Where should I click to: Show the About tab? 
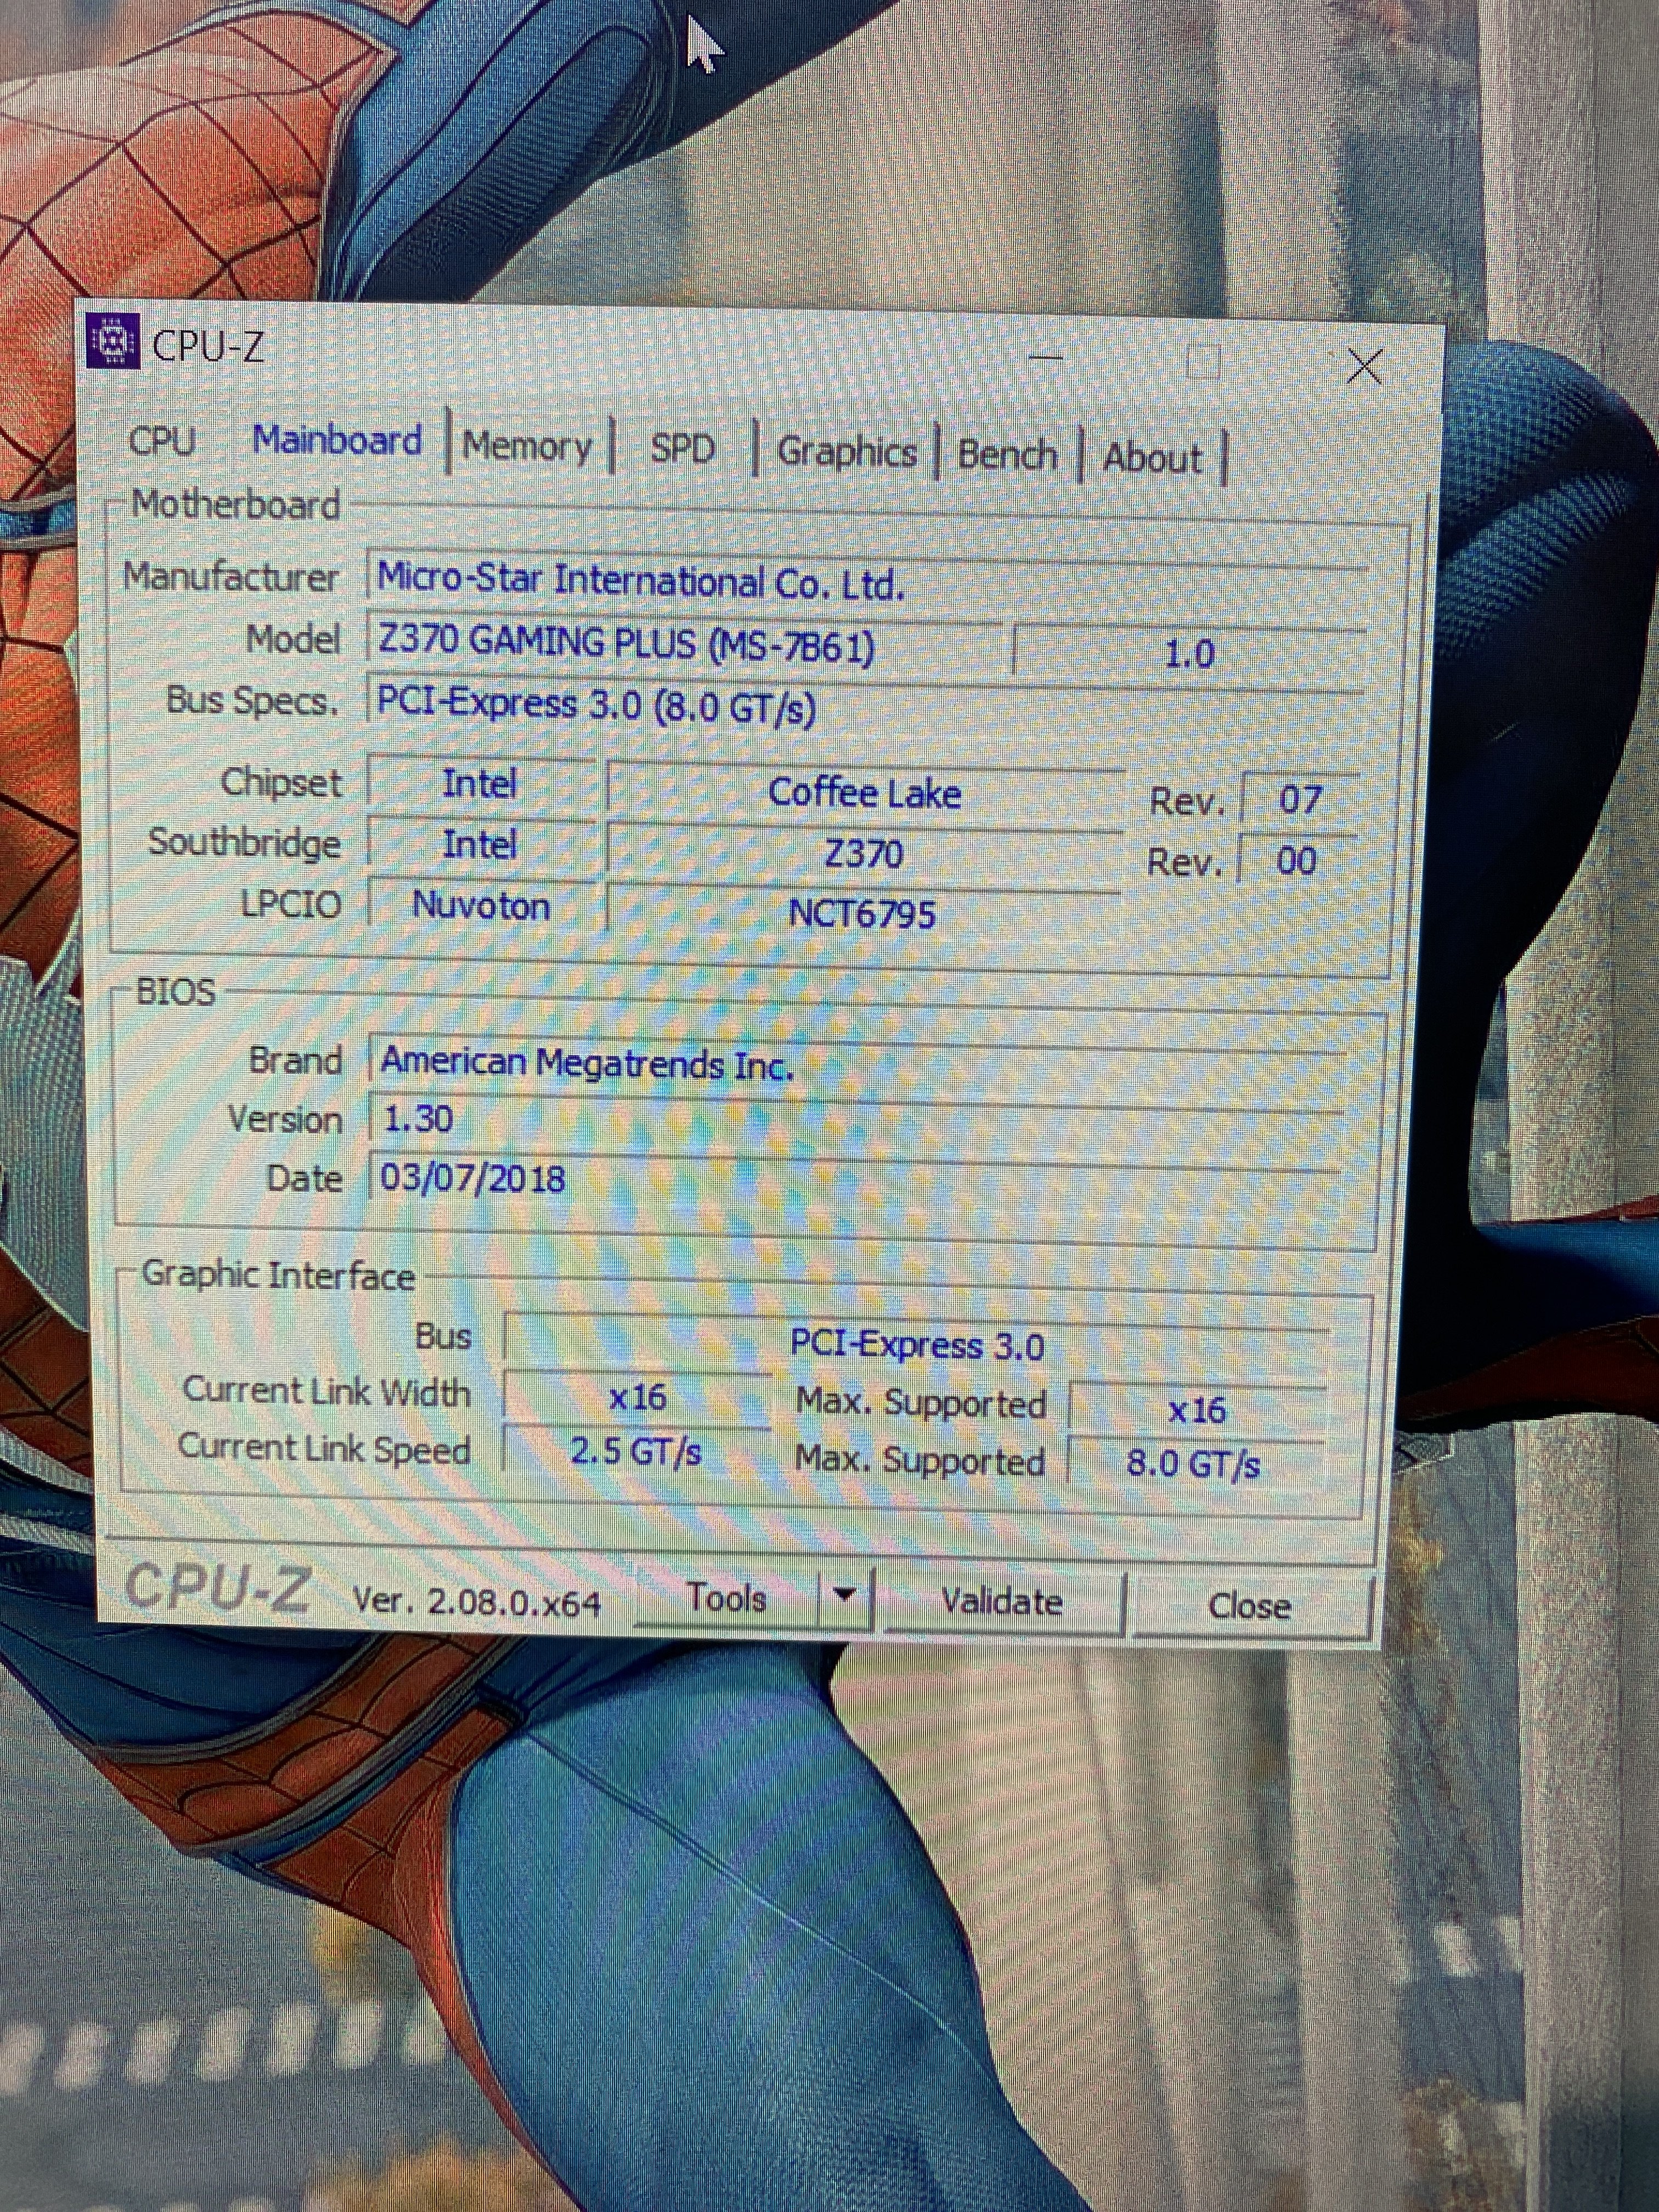1152,458
